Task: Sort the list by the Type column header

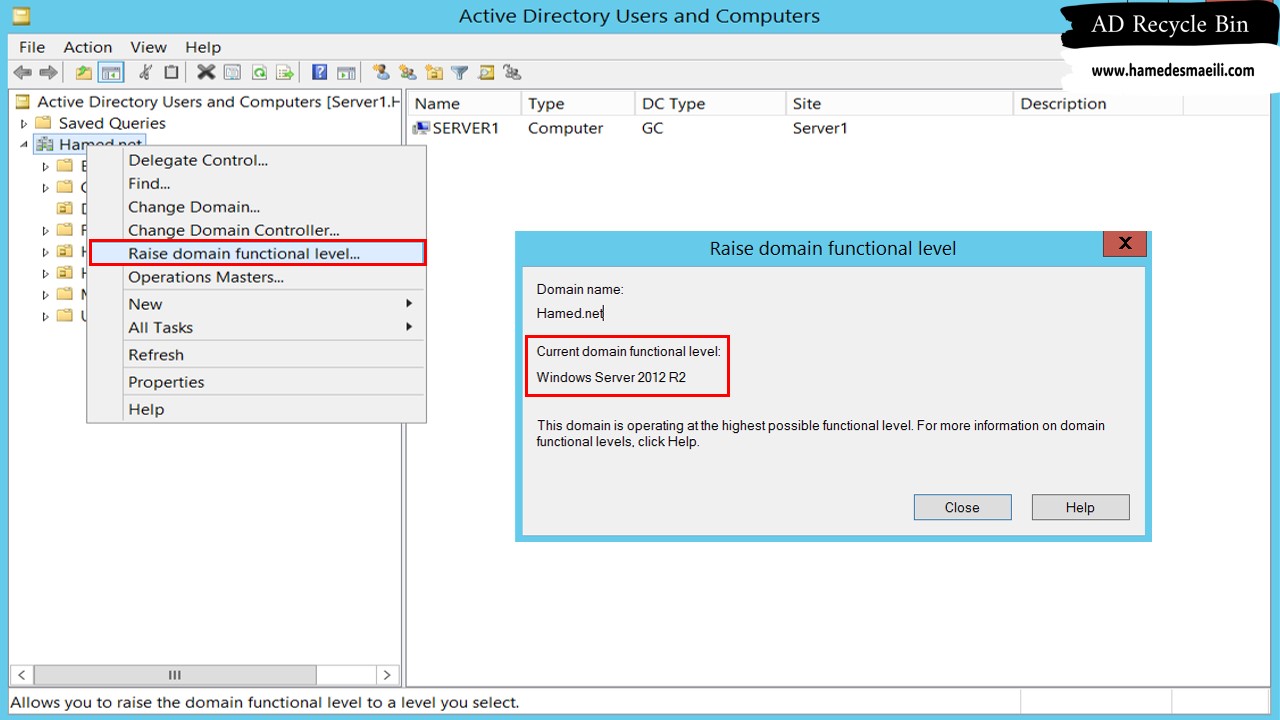Action: tap(578, 104)
